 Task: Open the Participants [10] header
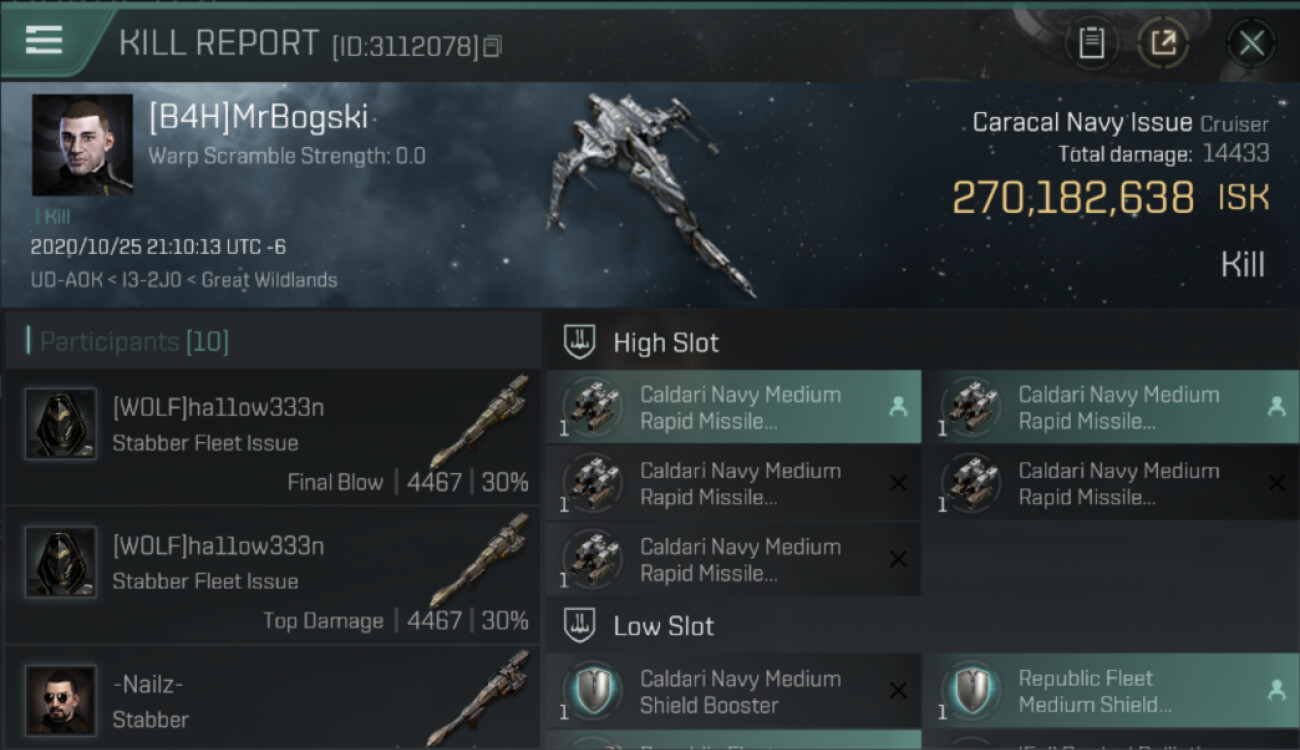click(x=135, y=342)
